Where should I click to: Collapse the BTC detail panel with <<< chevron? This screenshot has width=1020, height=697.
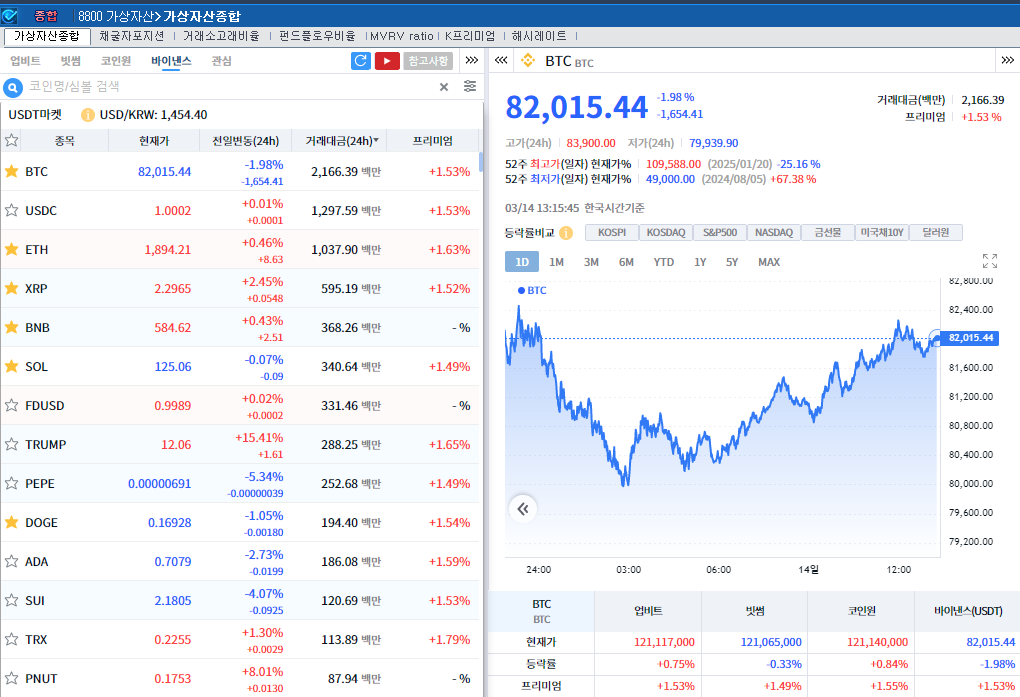(x=501, y=61)
